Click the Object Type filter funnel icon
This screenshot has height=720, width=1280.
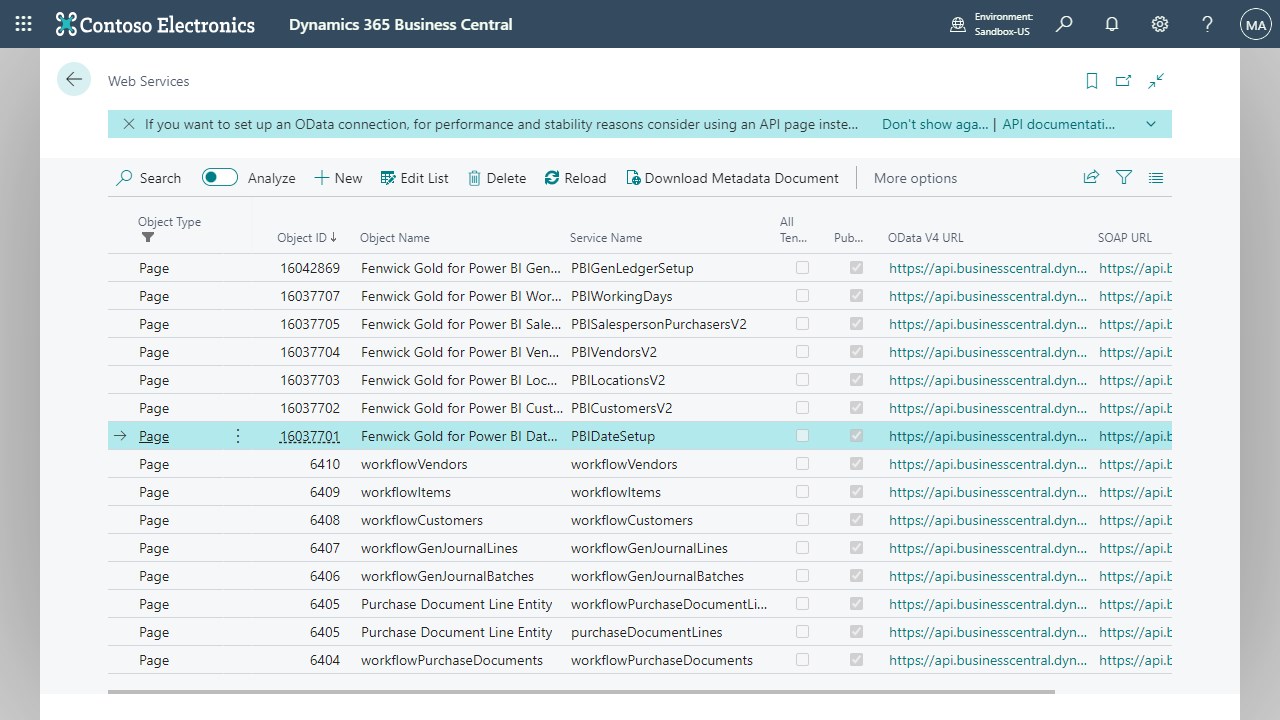tap(148, 238)
